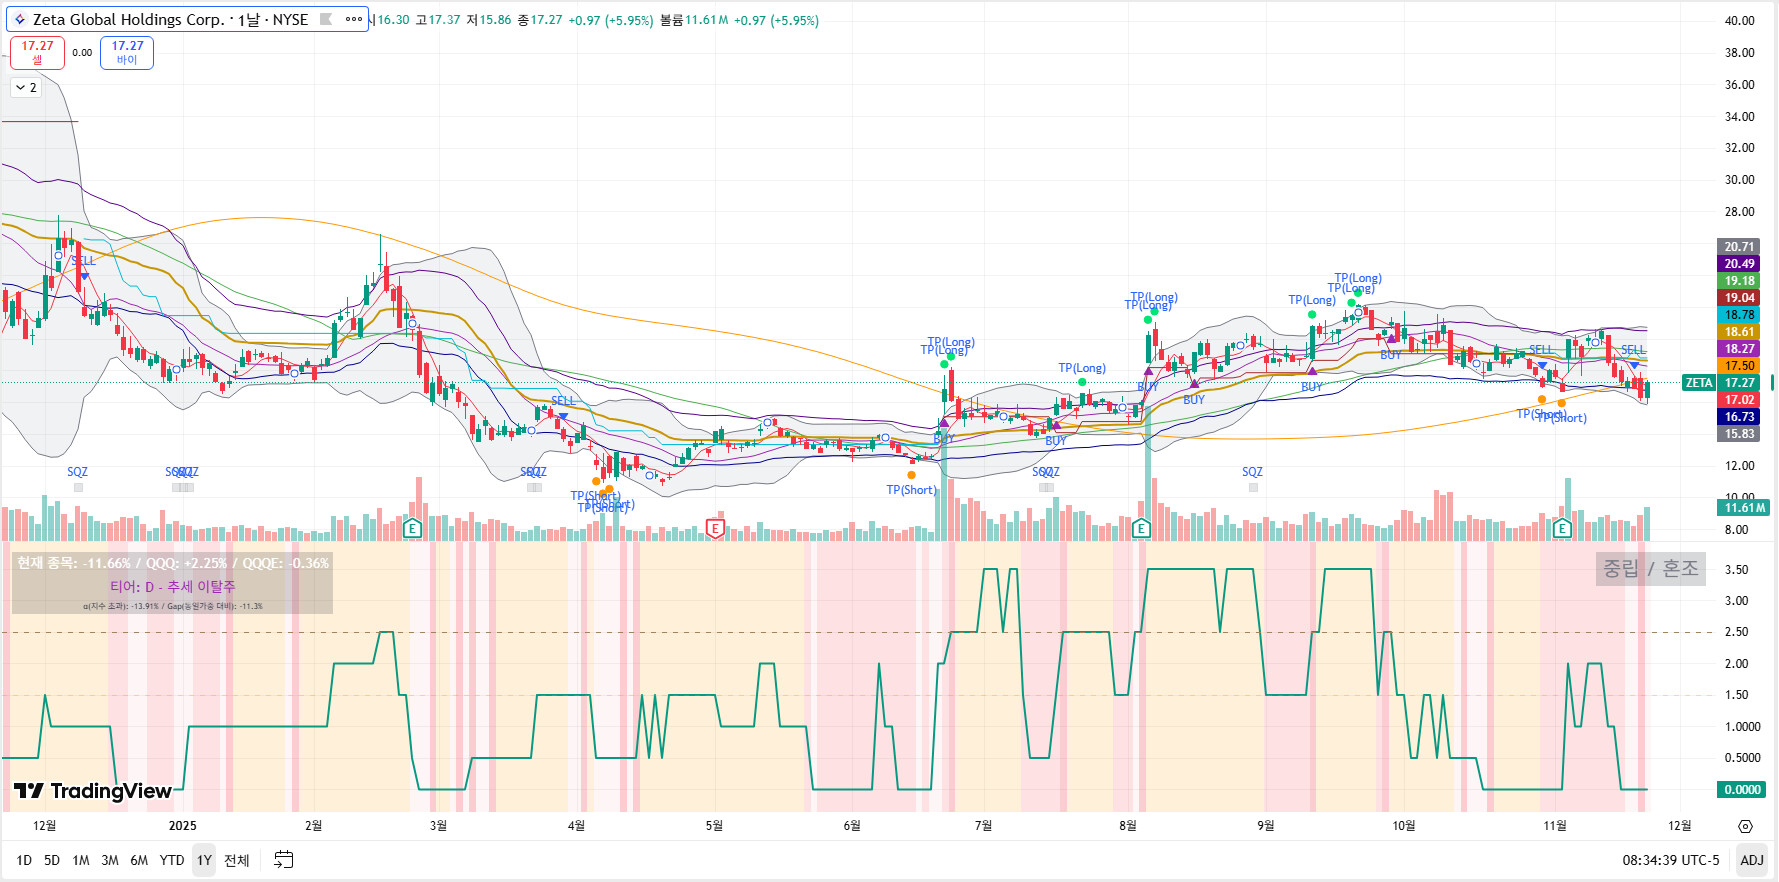This screenshot has height=882, width=1779.
Task: Click the TP(Long) label in mid-July
Action: [1082, 368]
